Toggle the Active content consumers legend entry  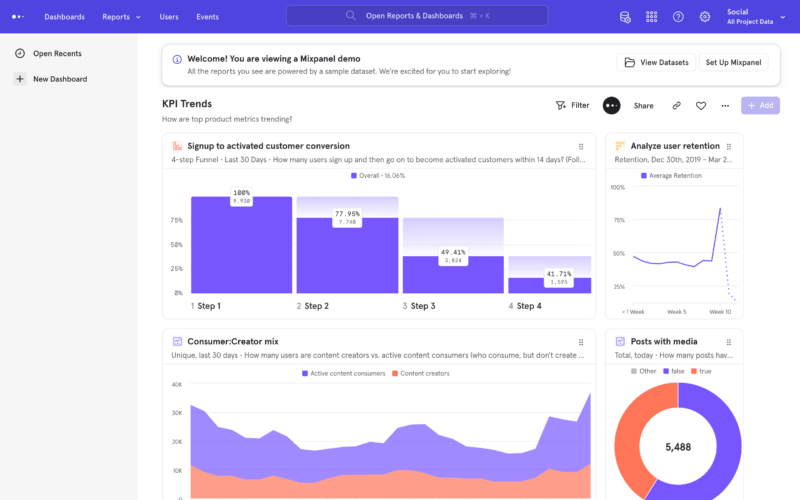[x=343, y=373]
